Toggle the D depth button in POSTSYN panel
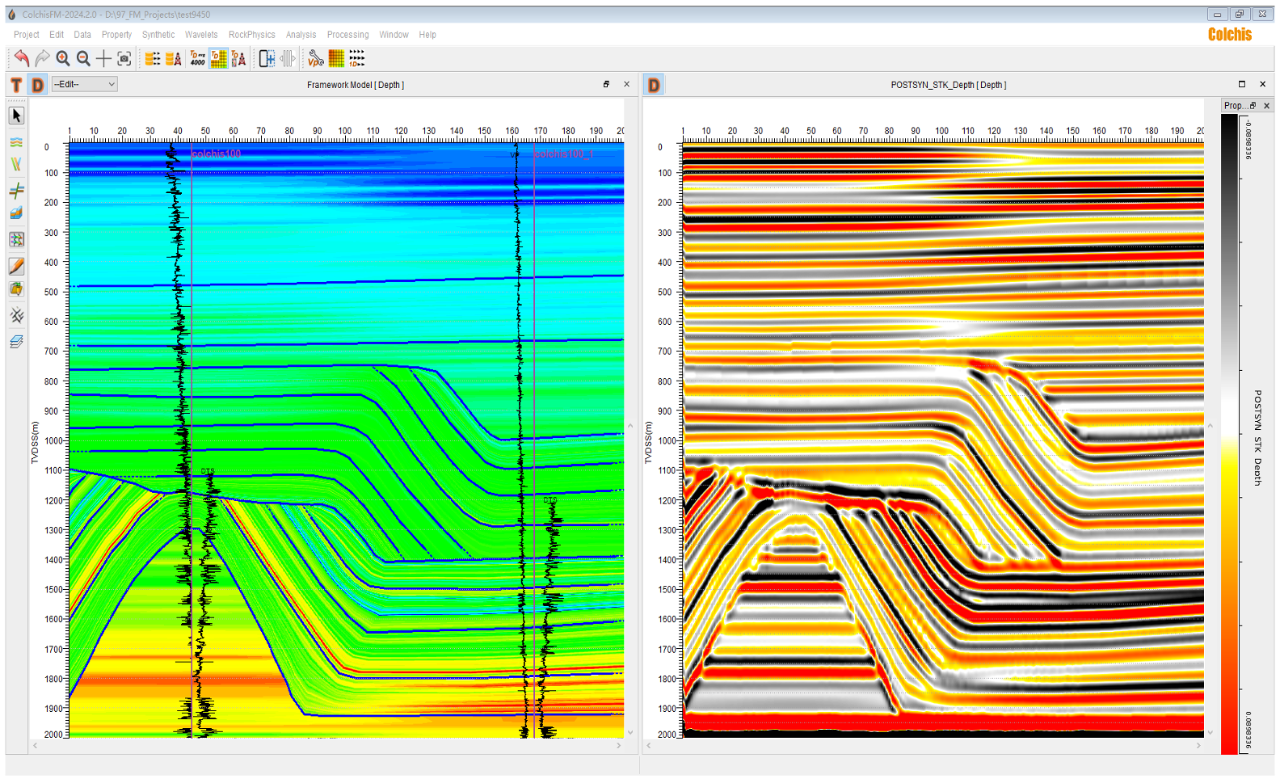 tap(653, 85)
